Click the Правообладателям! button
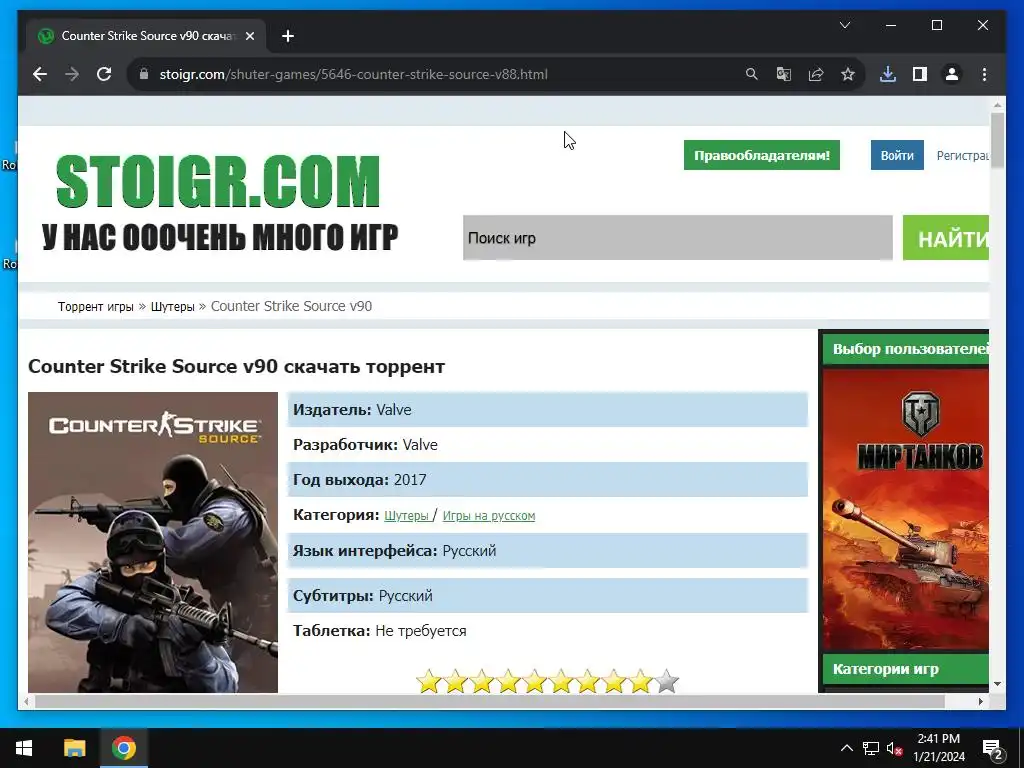Image resolution: width=1024 pixels, height=768 pixels. tap(761, 155)
